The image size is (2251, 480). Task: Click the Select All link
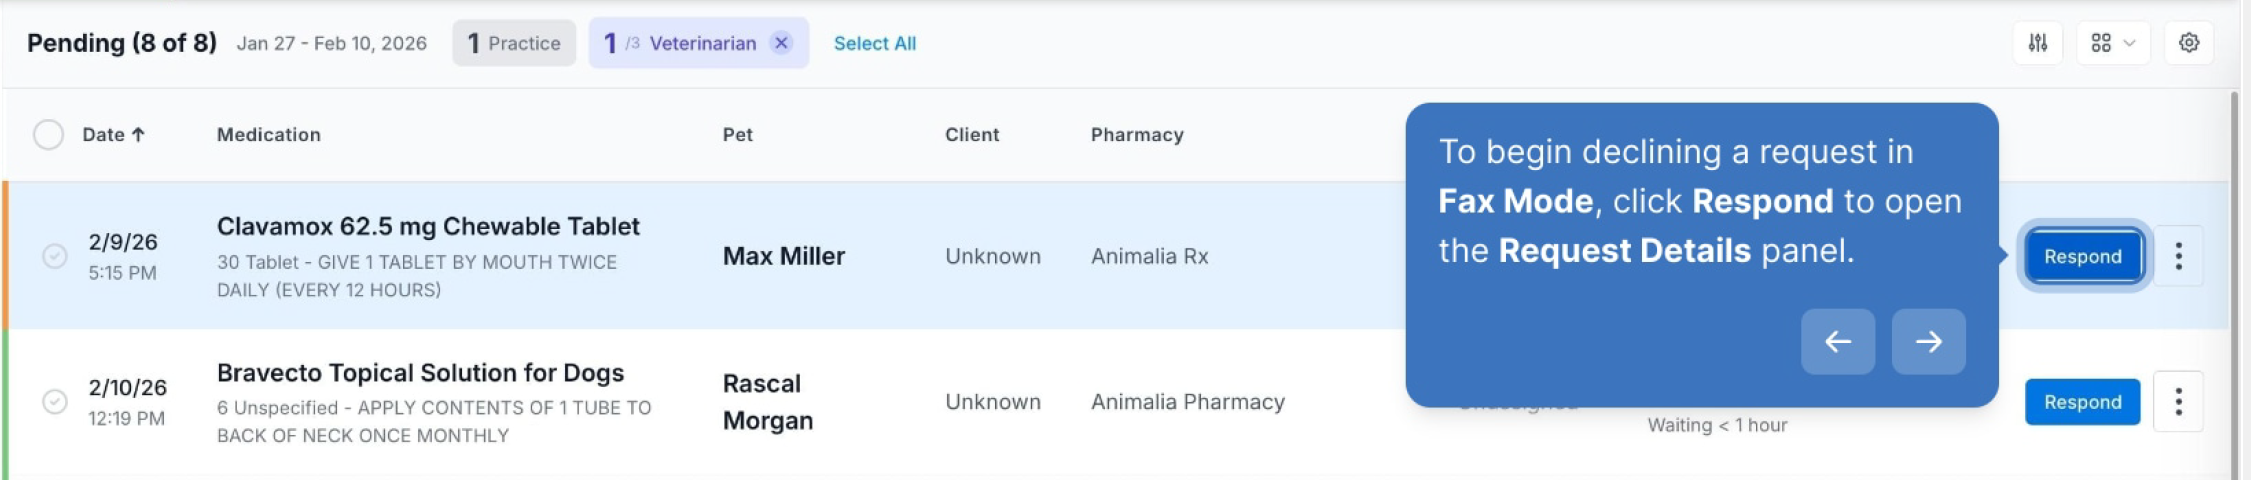click(x=875, y=43)
